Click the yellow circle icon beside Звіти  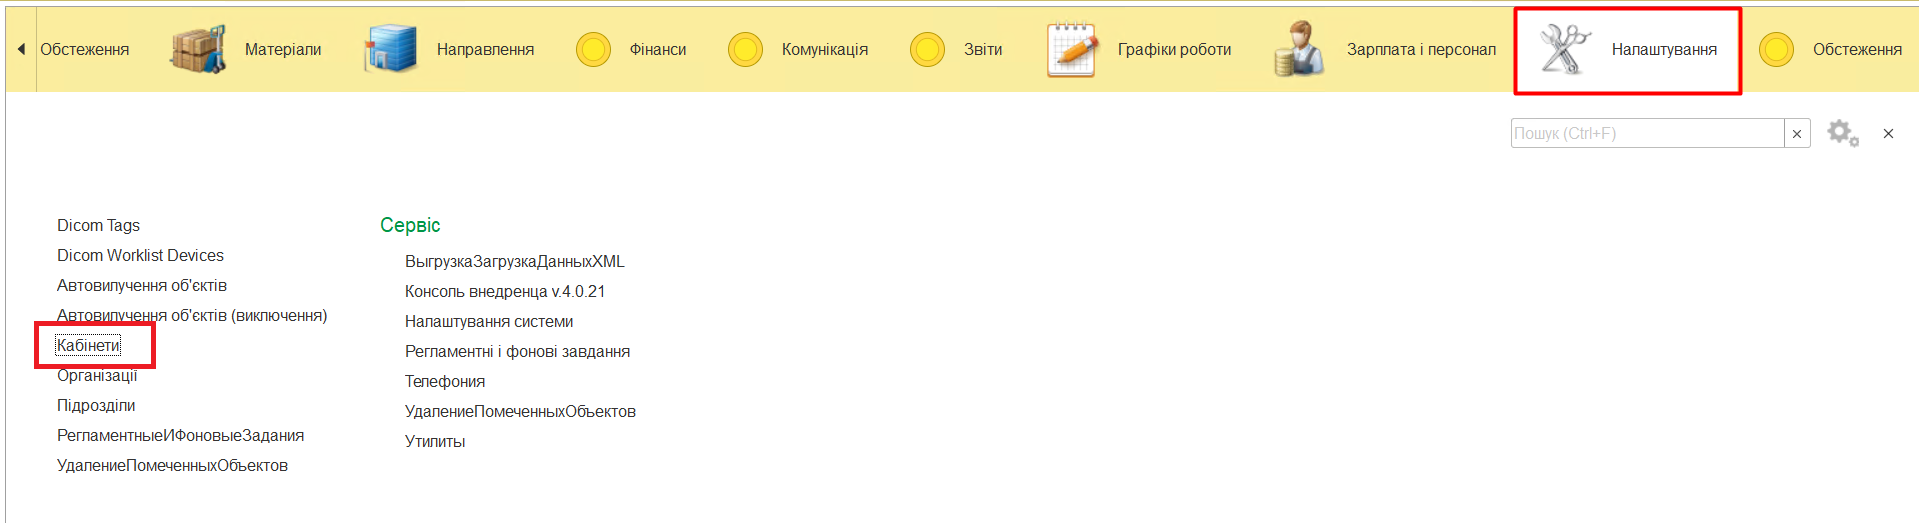coord(927,49)
